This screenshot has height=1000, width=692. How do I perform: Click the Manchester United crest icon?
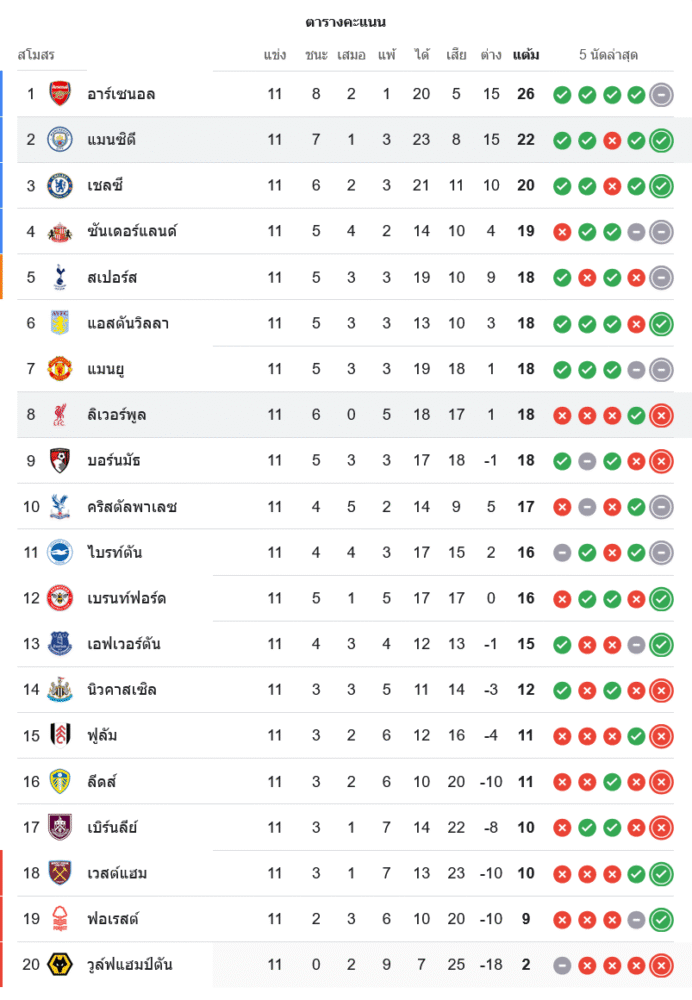point(60,369)
